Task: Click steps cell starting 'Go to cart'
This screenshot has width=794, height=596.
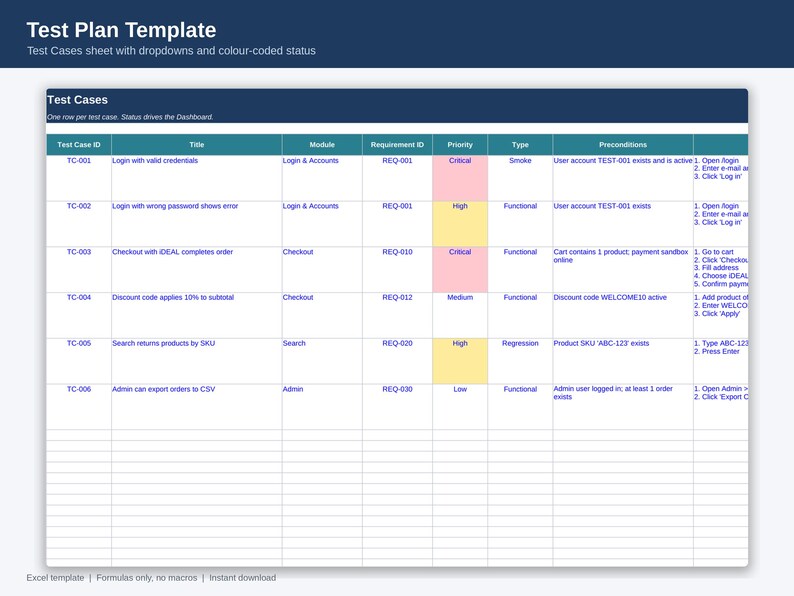Action: pyautogui.click(x=721, y=270)
